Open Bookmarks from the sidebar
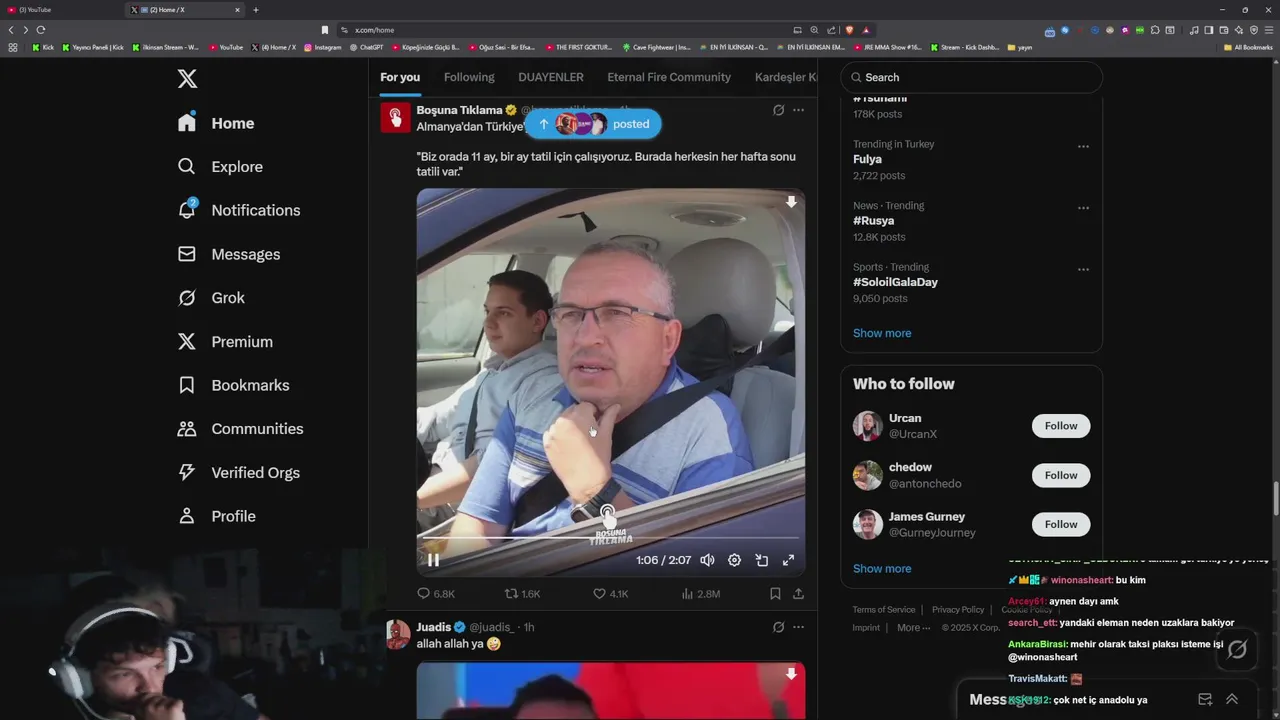The height and width of the screenshot is (720, 1280). pyautogui.click(x=233, y=385)
